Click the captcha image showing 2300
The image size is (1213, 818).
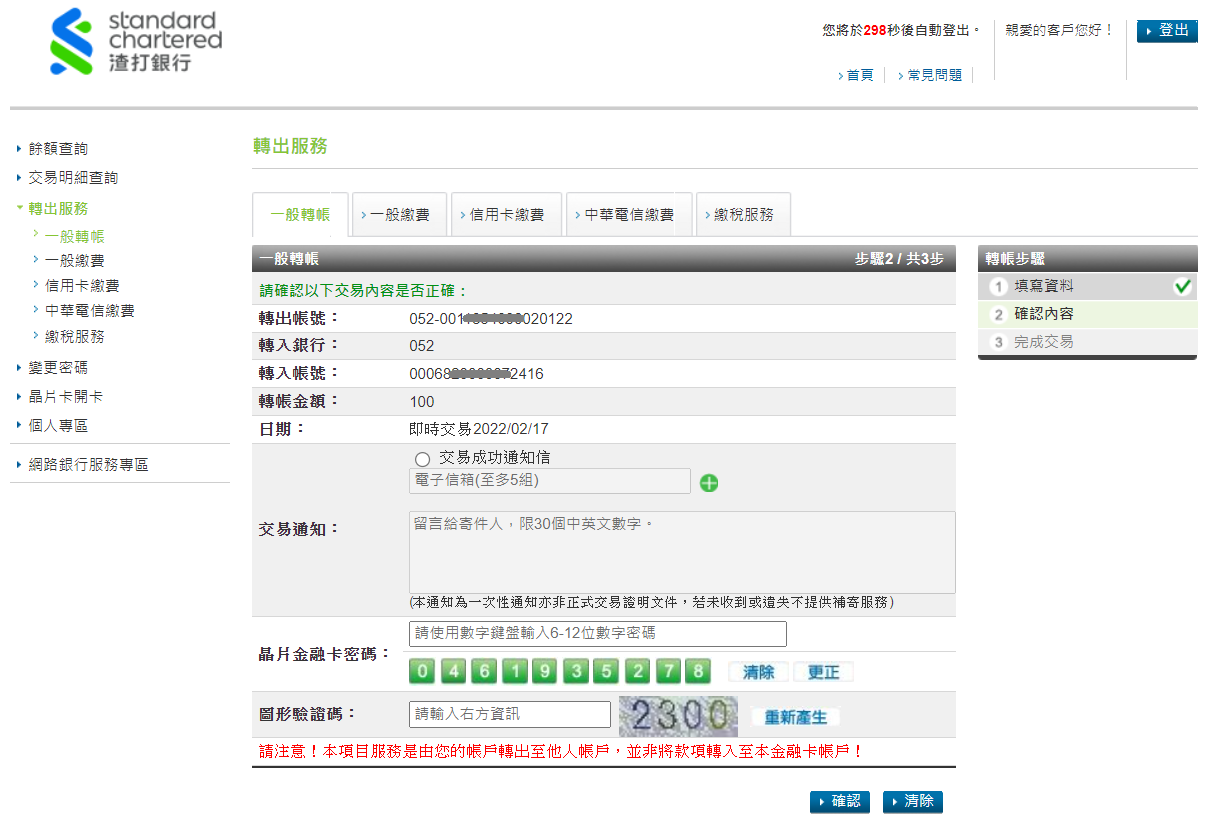tap(678, 716)
